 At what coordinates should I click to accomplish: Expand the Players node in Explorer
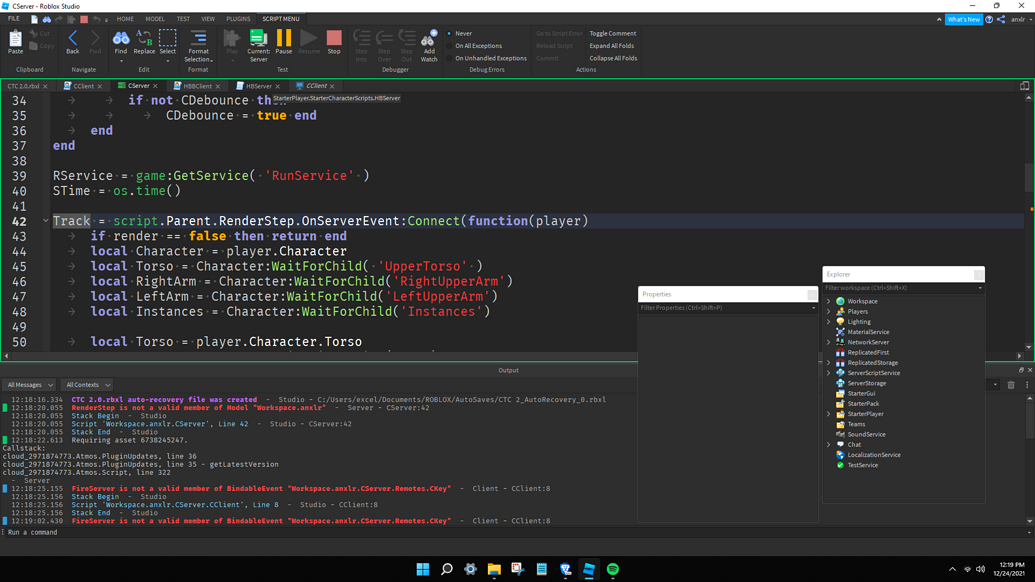(x=829, y=311)
